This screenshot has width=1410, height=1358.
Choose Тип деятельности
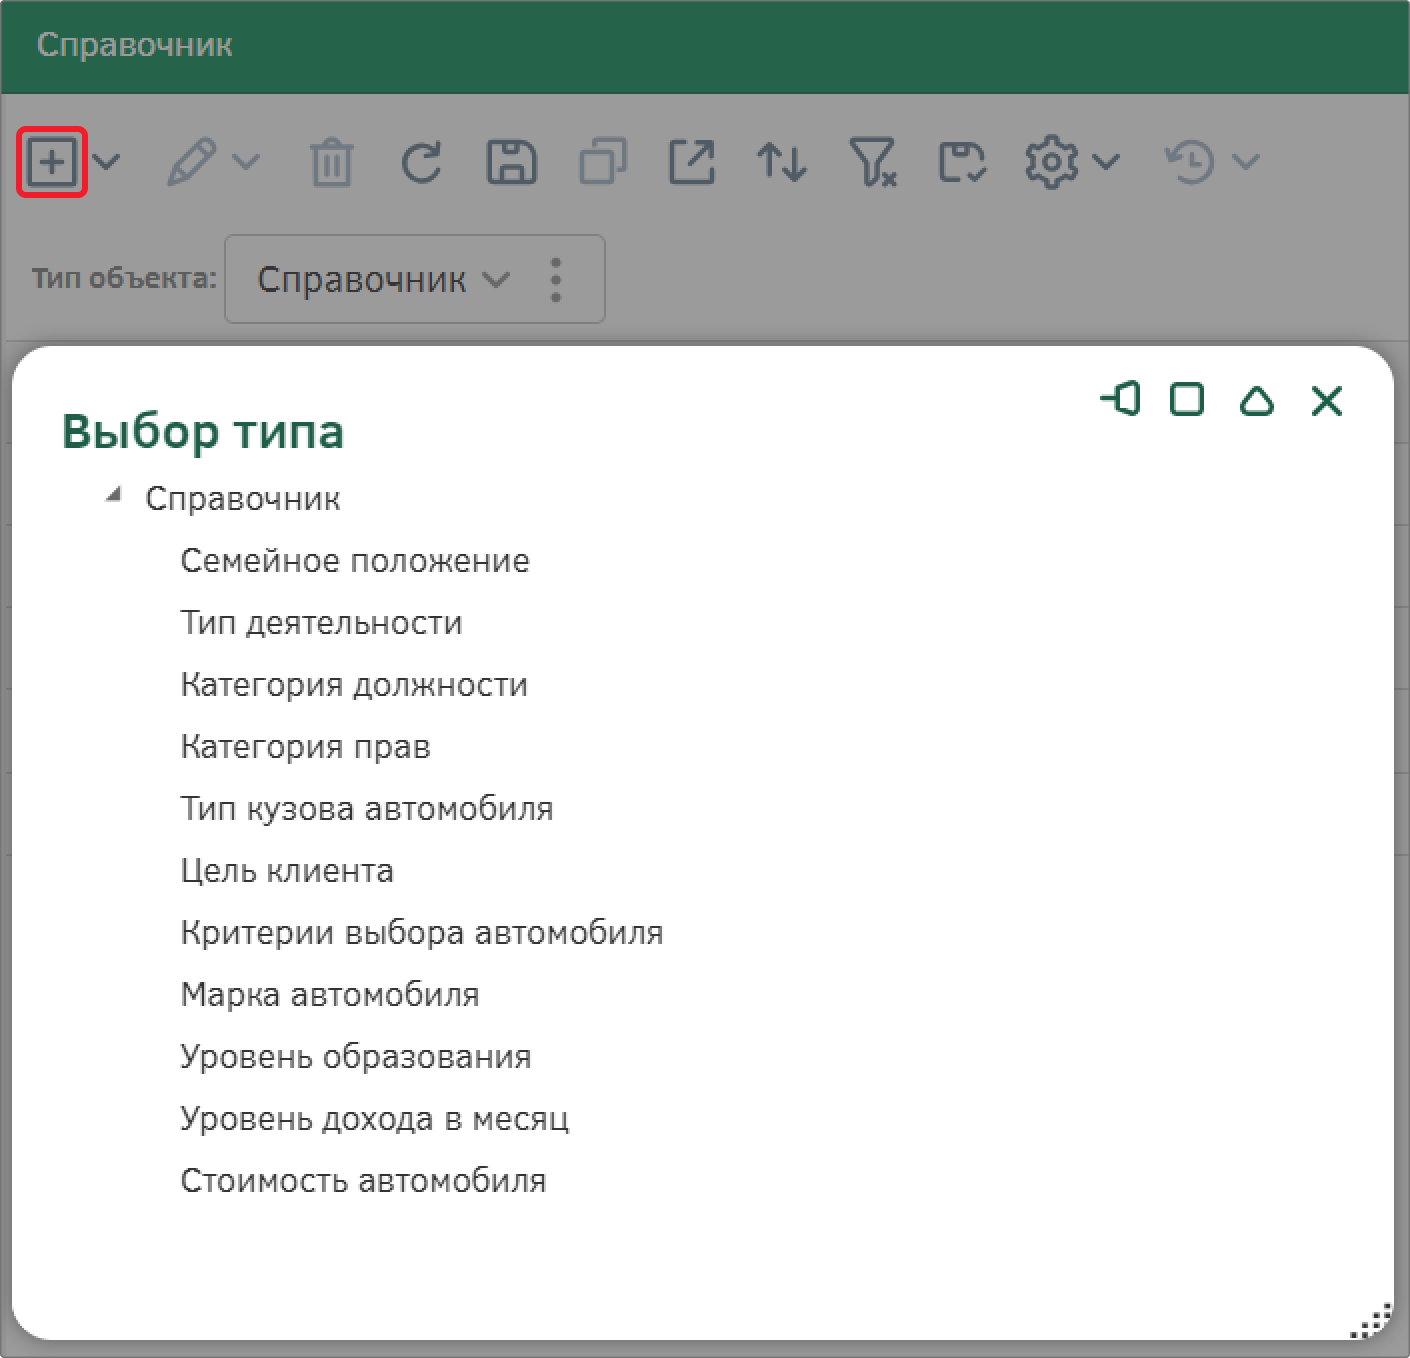[321, 622]
